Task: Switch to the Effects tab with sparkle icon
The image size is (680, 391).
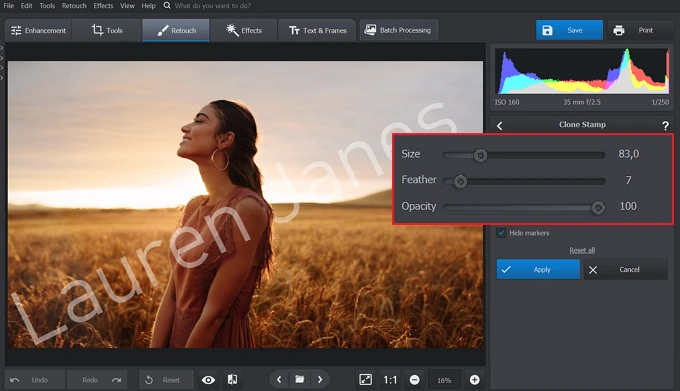Action: coord(244,30)
